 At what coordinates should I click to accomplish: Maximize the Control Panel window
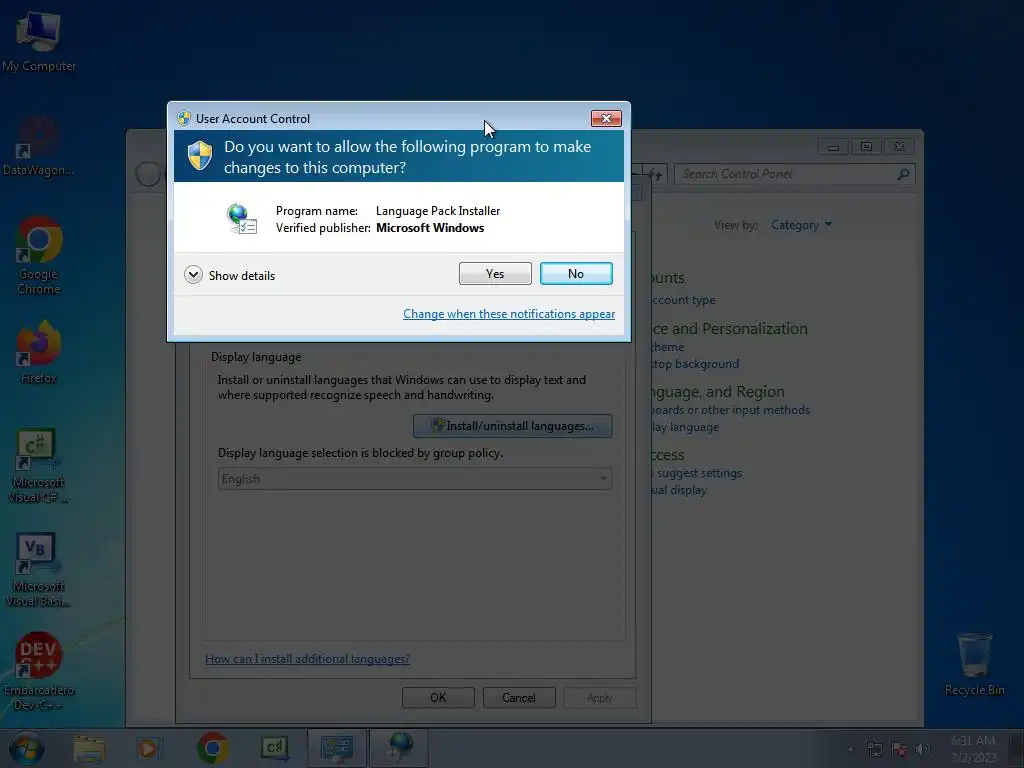point(867,147)
